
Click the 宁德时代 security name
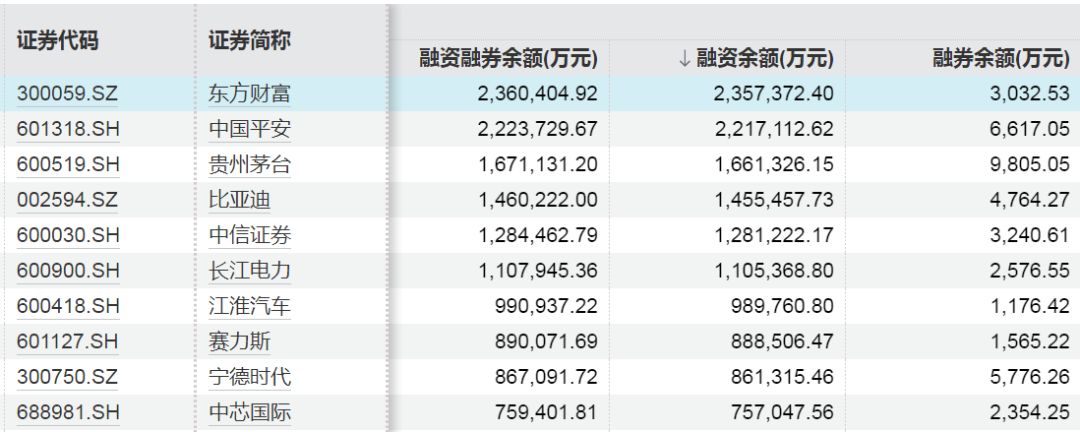(250, 377)
